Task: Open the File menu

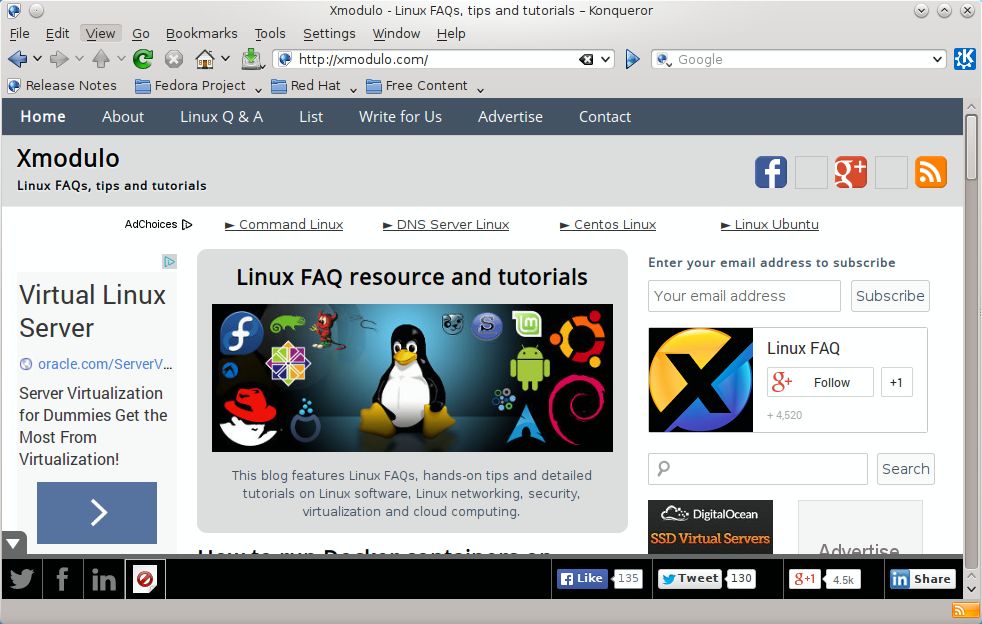Action: click(x=19, y=33)
